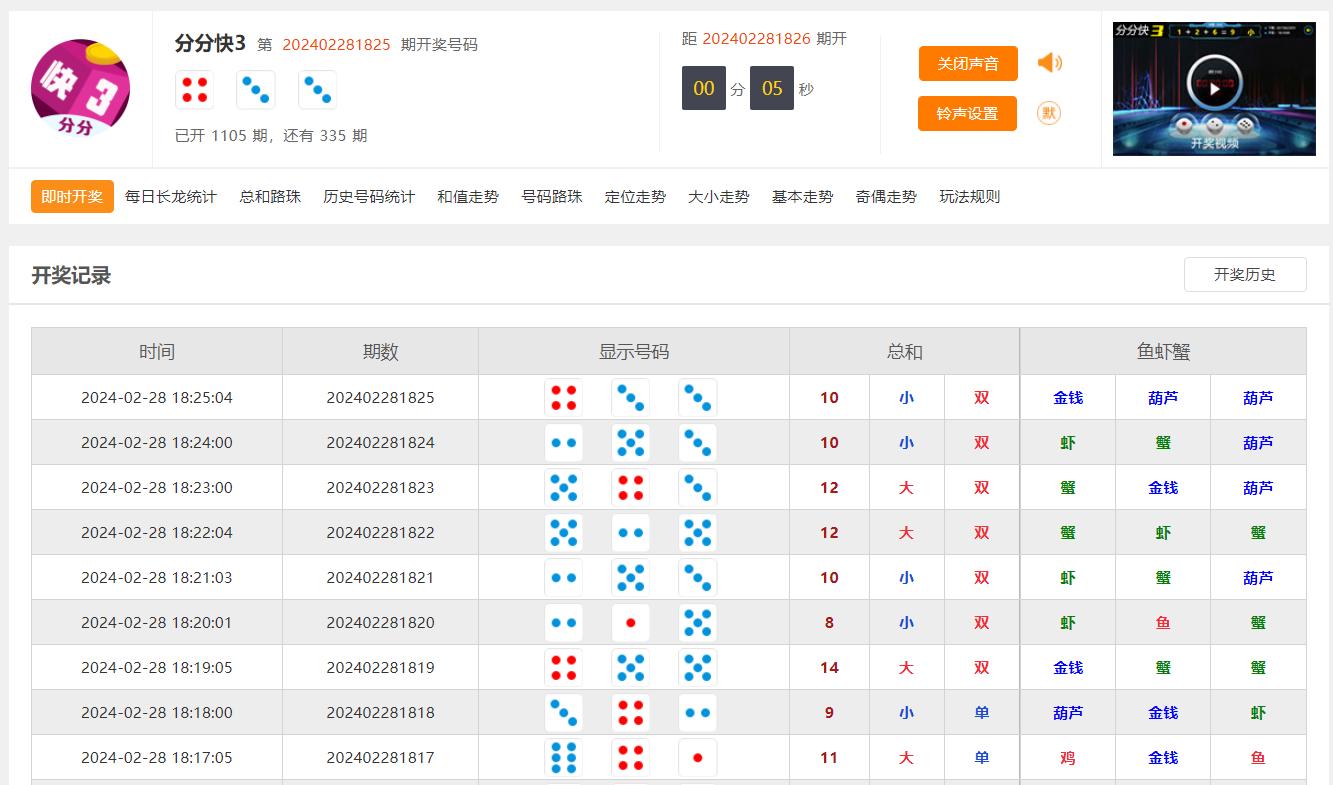Open the 定位走势 tab
This screenshot has width=1333, height=785.
click(x=635, y=197)
